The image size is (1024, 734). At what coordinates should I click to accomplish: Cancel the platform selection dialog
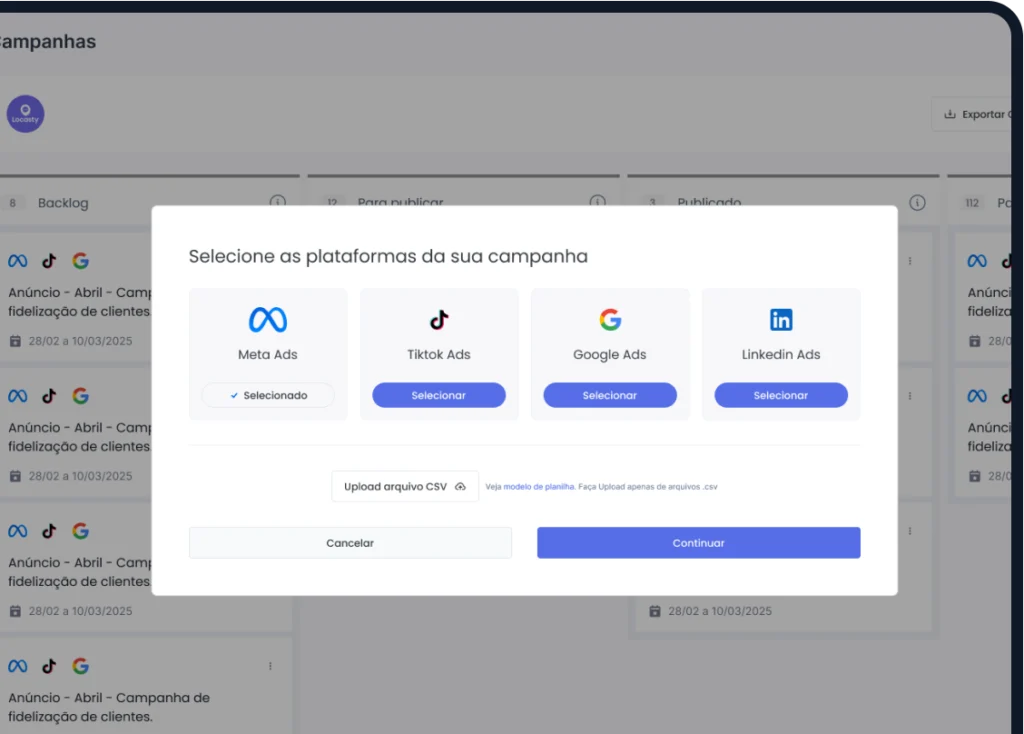[x=350, y=543]
